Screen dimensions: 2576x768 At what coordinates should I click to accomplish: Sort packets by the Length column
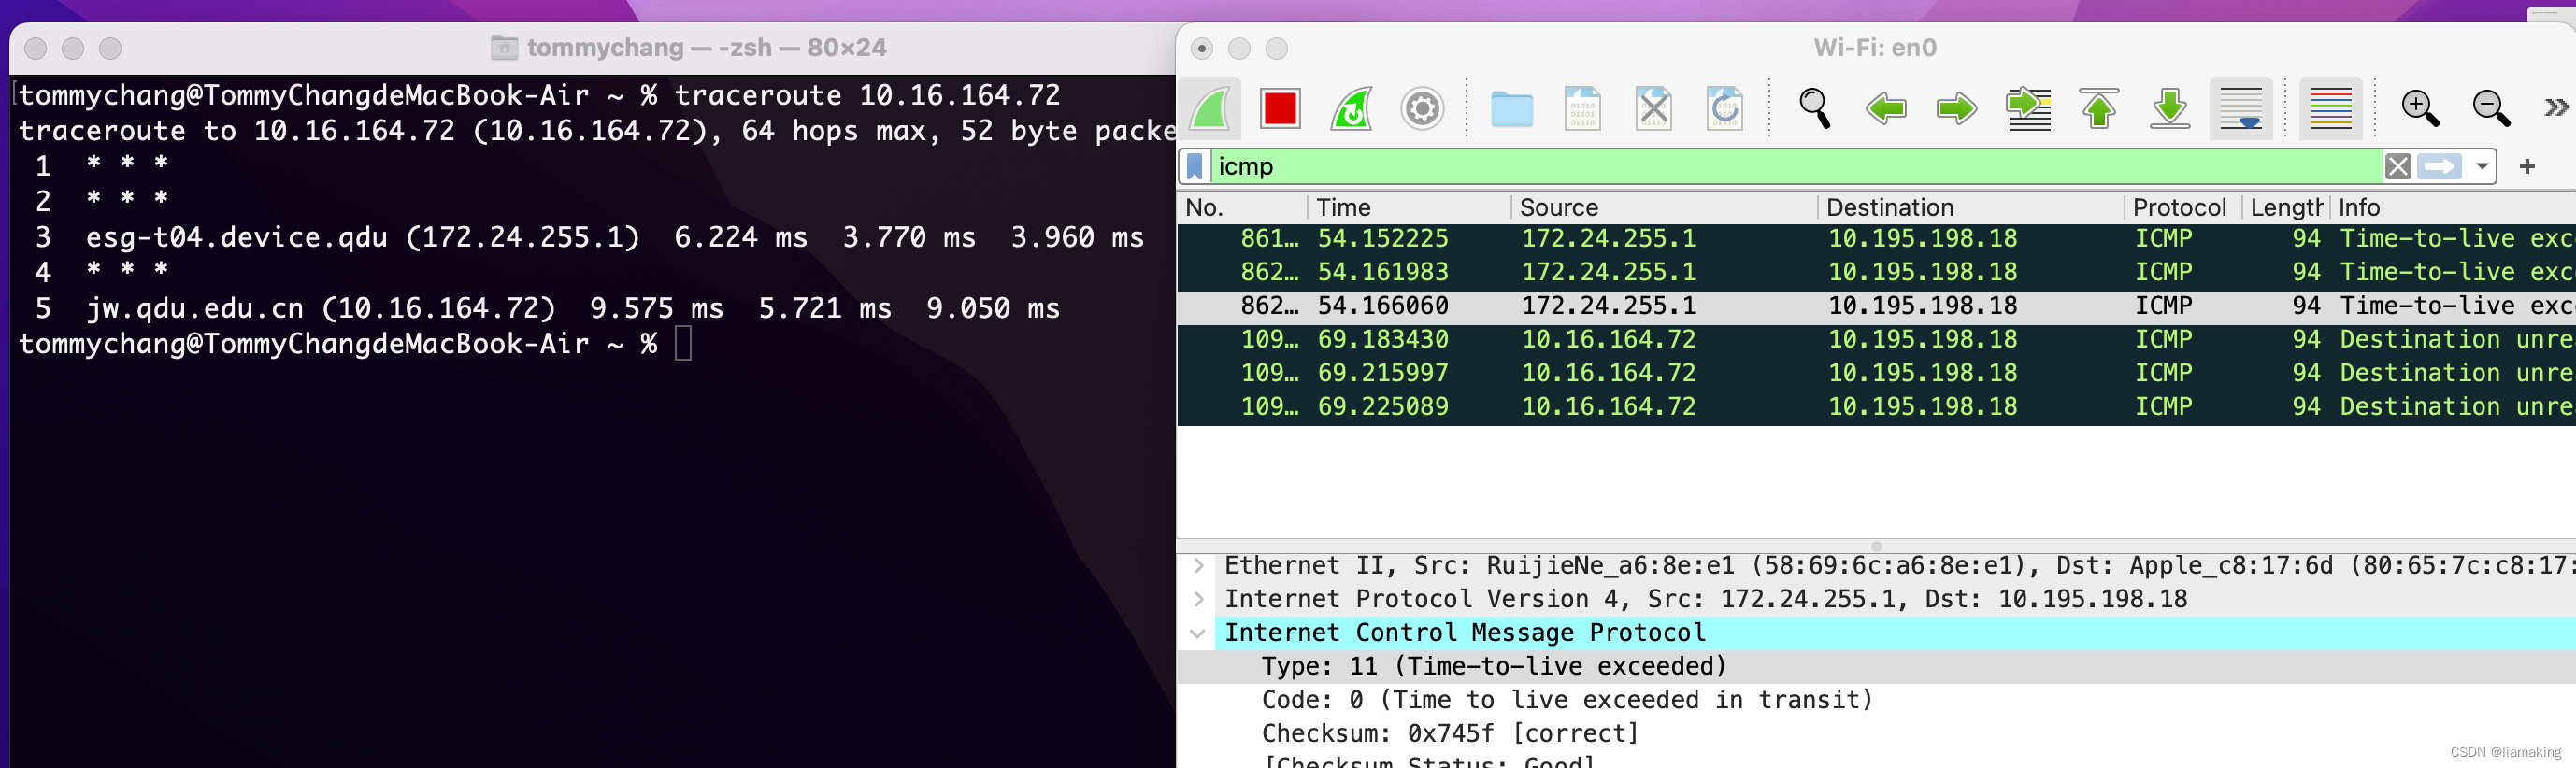(x=2286, y=207)
